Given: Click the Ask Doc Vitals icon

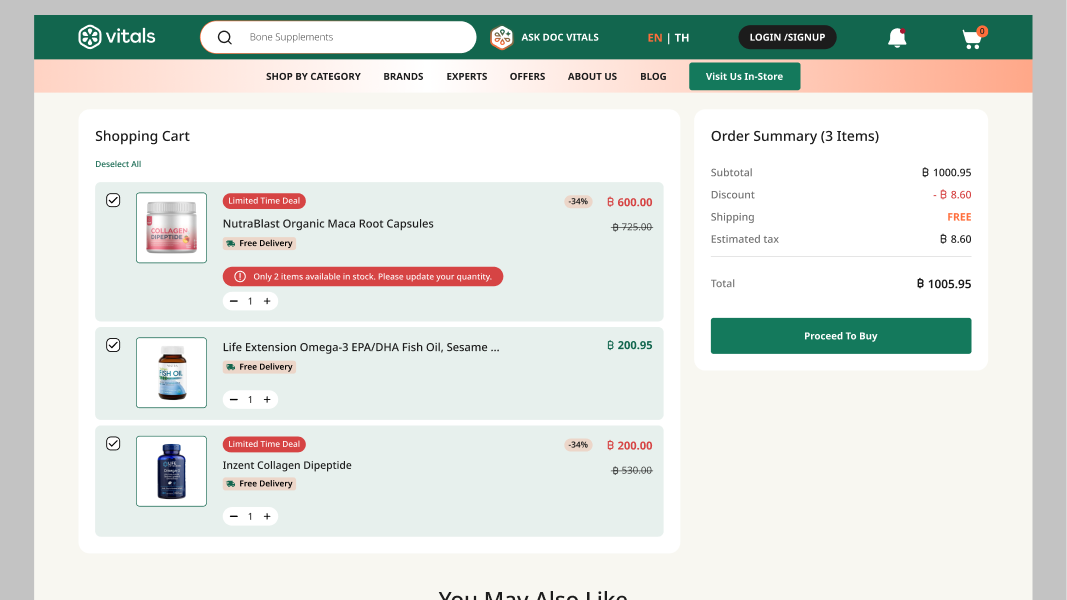Looking at the screenshot, I should pyautogui.click(x=502, y=37).
